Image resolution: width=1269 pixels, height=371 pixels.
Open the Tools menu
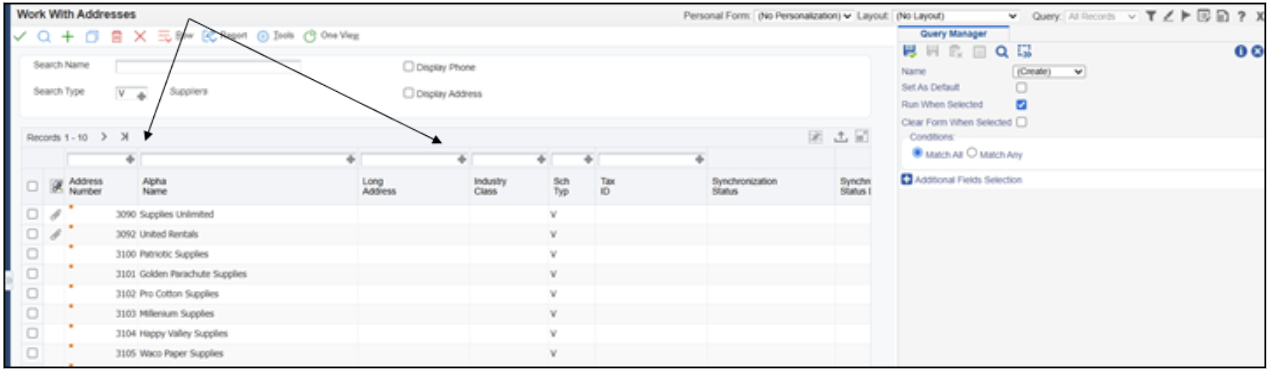pos(276,35)
